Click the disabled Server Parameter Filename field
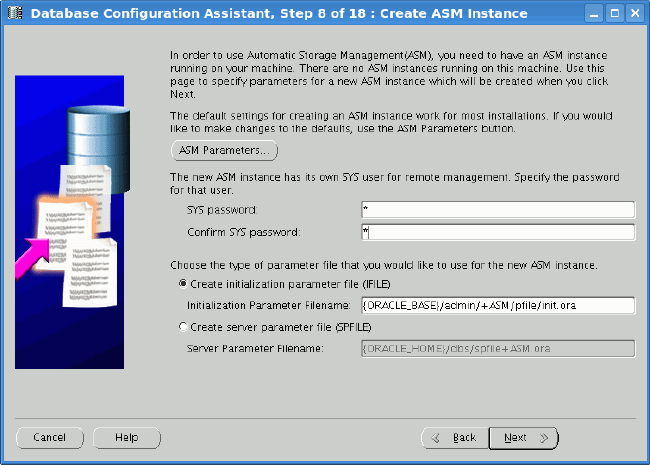The image size is (650, 465). [x=498, y=349]
